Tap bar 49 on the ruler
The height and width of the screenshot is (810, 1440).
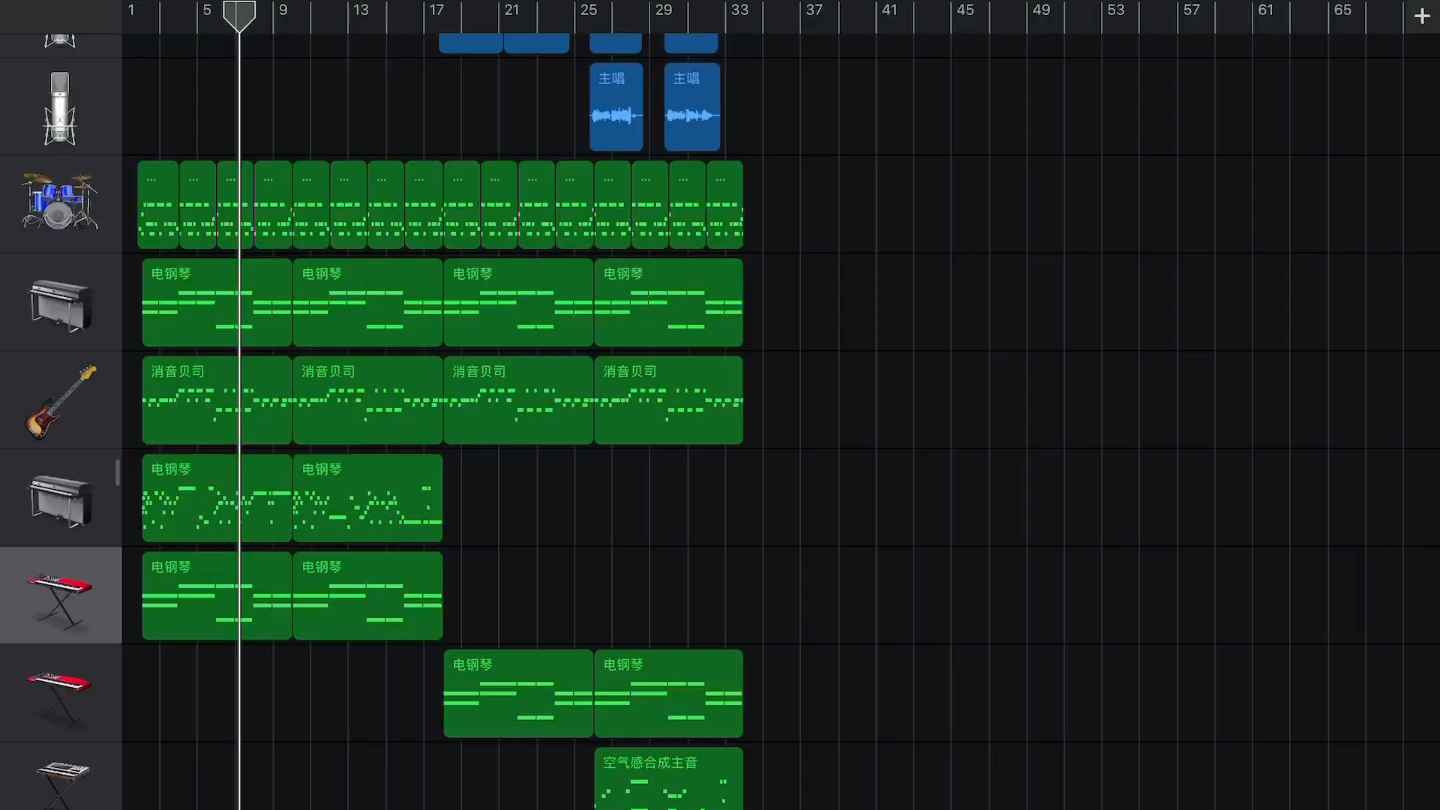click(x=1041, y=10)
